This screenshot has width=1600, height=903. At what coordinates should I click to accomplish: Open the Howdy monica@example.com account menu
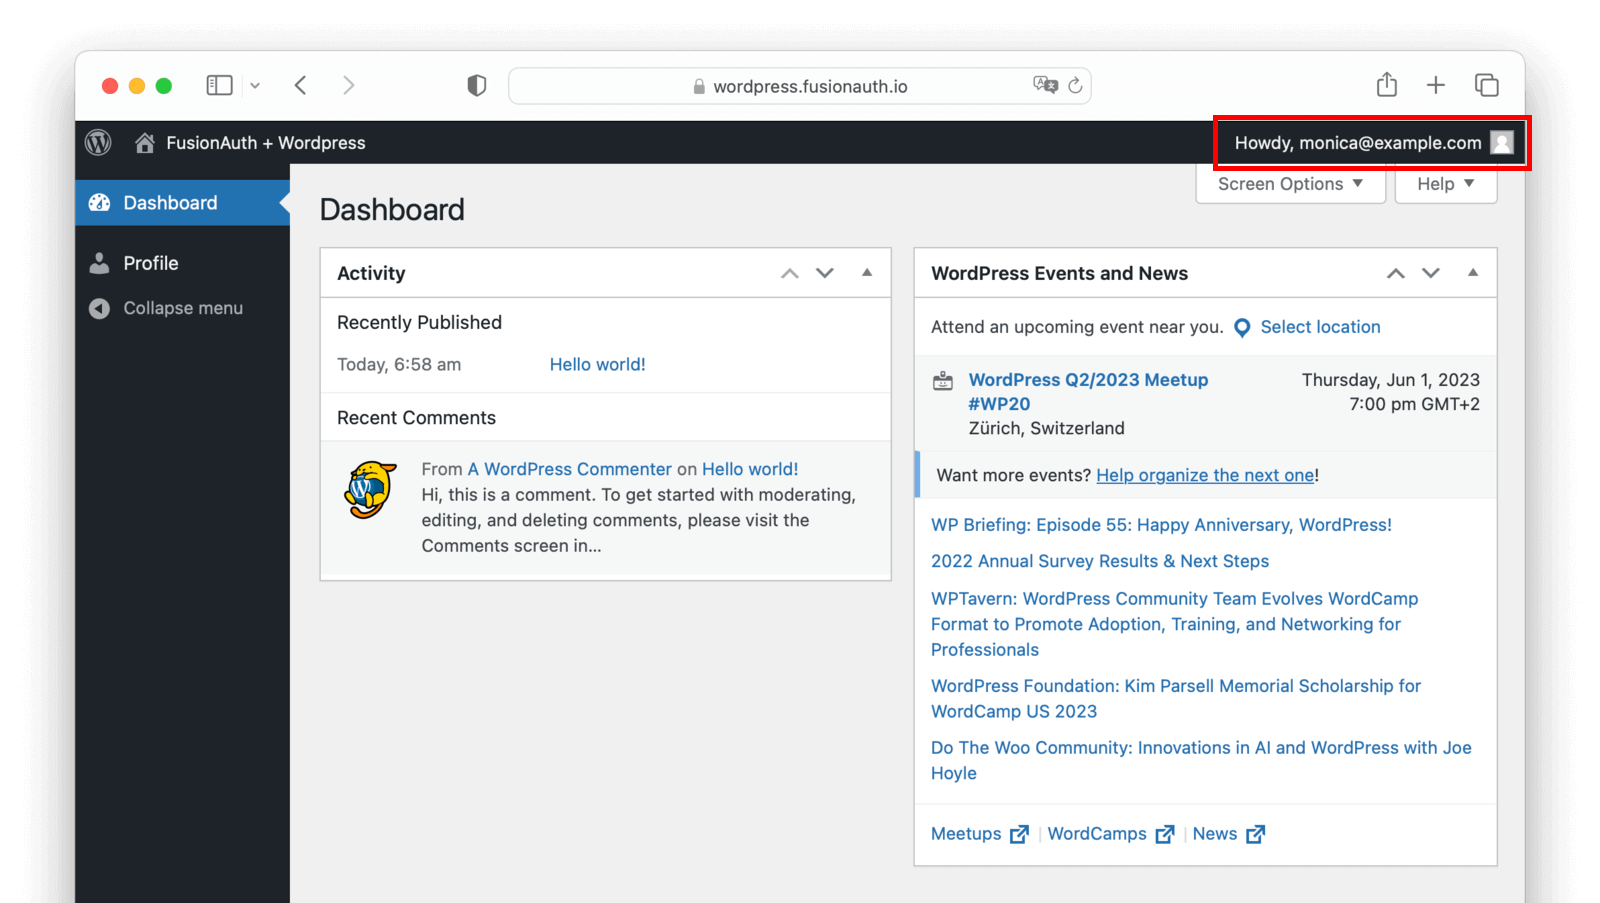(1372, 143)
